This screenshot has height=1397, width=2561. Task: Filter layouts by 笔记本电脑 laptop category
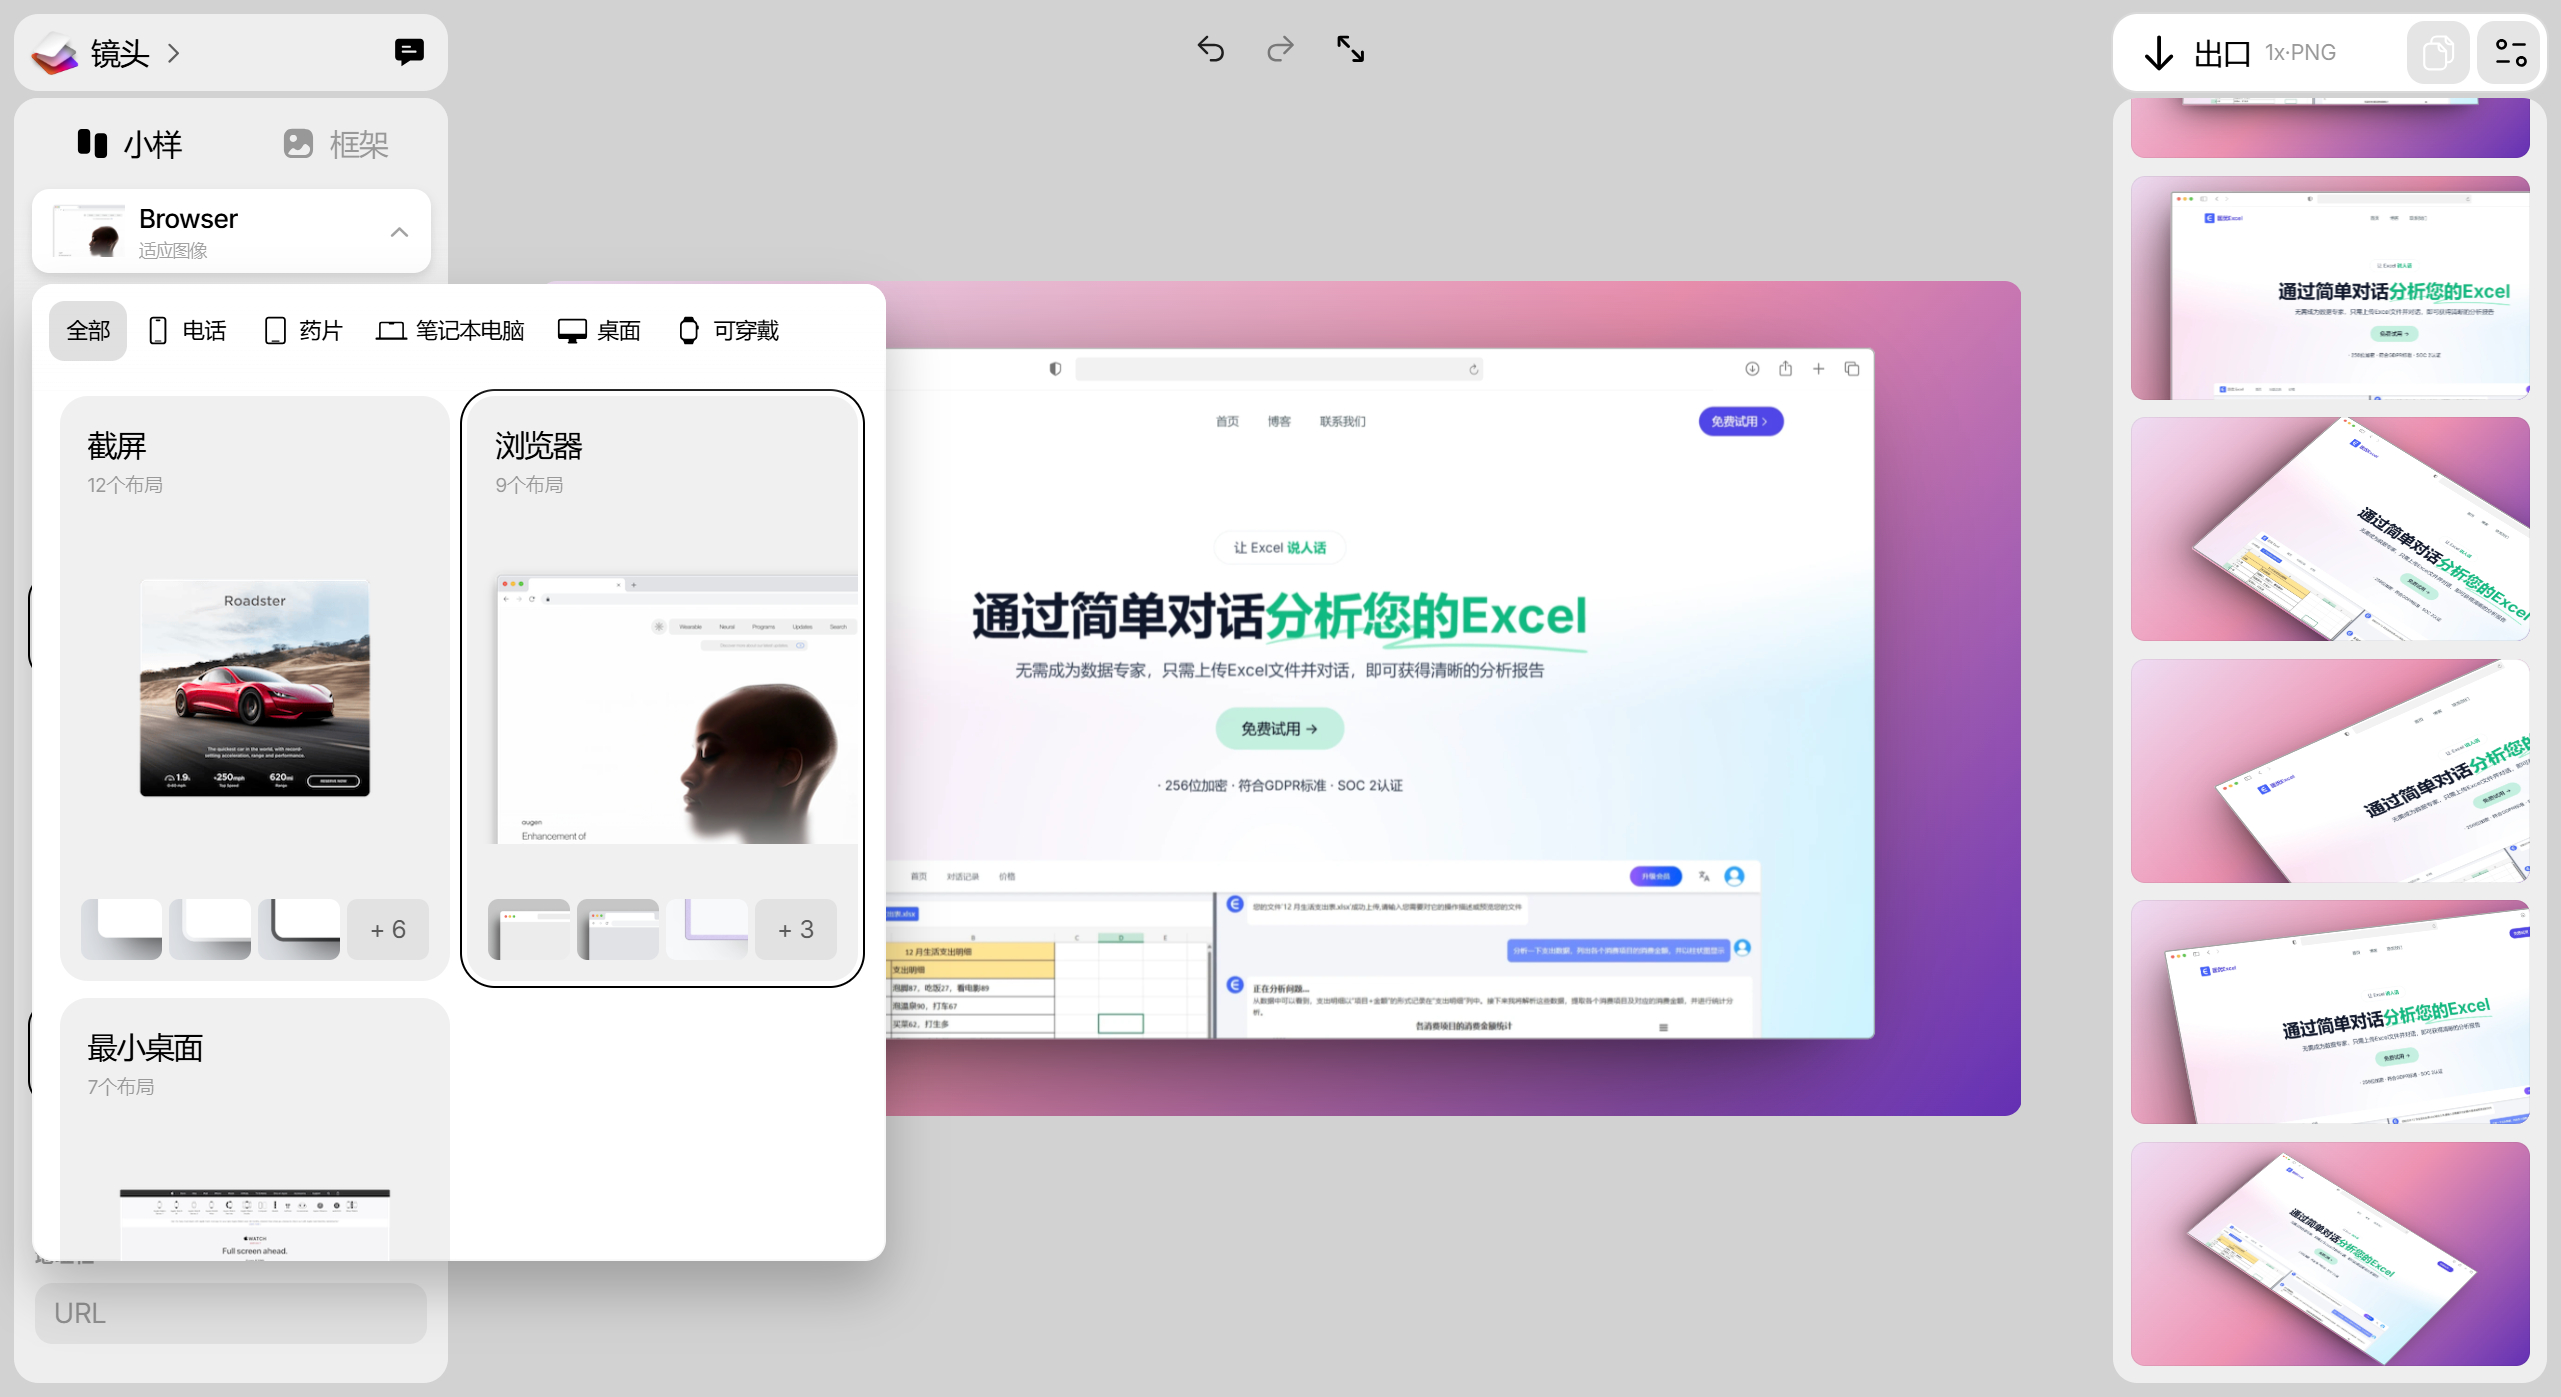point(450,331)
